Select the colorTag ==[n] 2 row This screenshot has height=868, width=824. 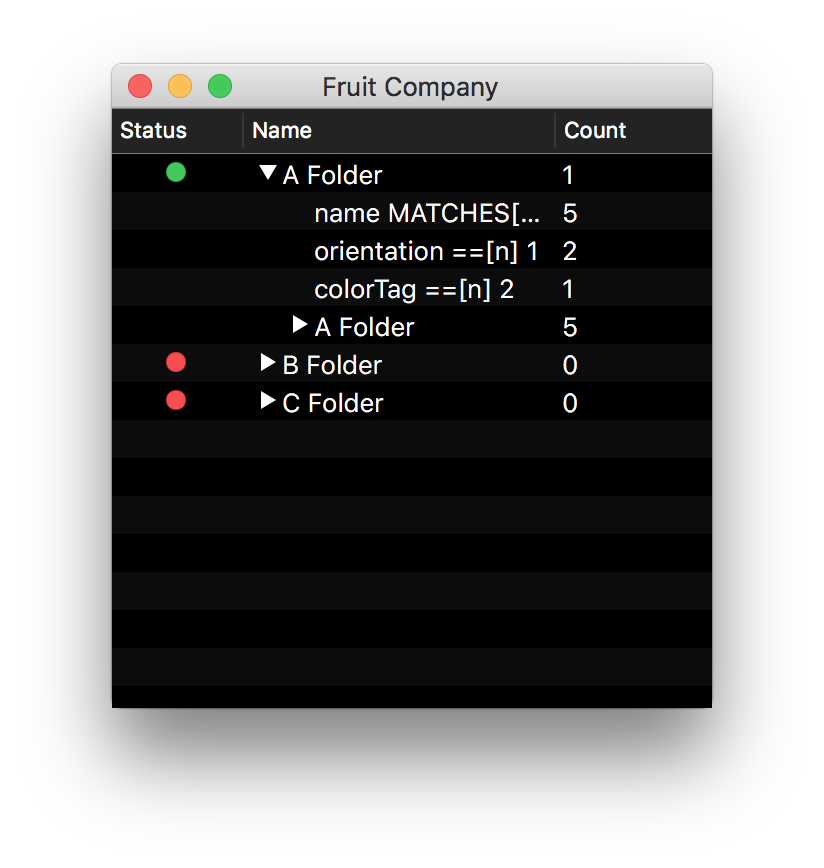click(x=414, y=289)
